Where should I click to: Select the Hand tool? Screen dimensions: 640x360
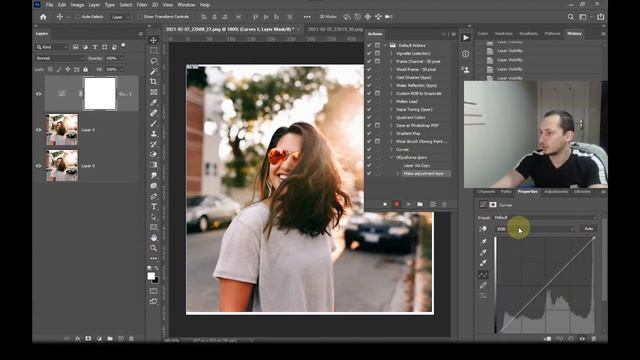pyautogui.click(x=153, y=238)
